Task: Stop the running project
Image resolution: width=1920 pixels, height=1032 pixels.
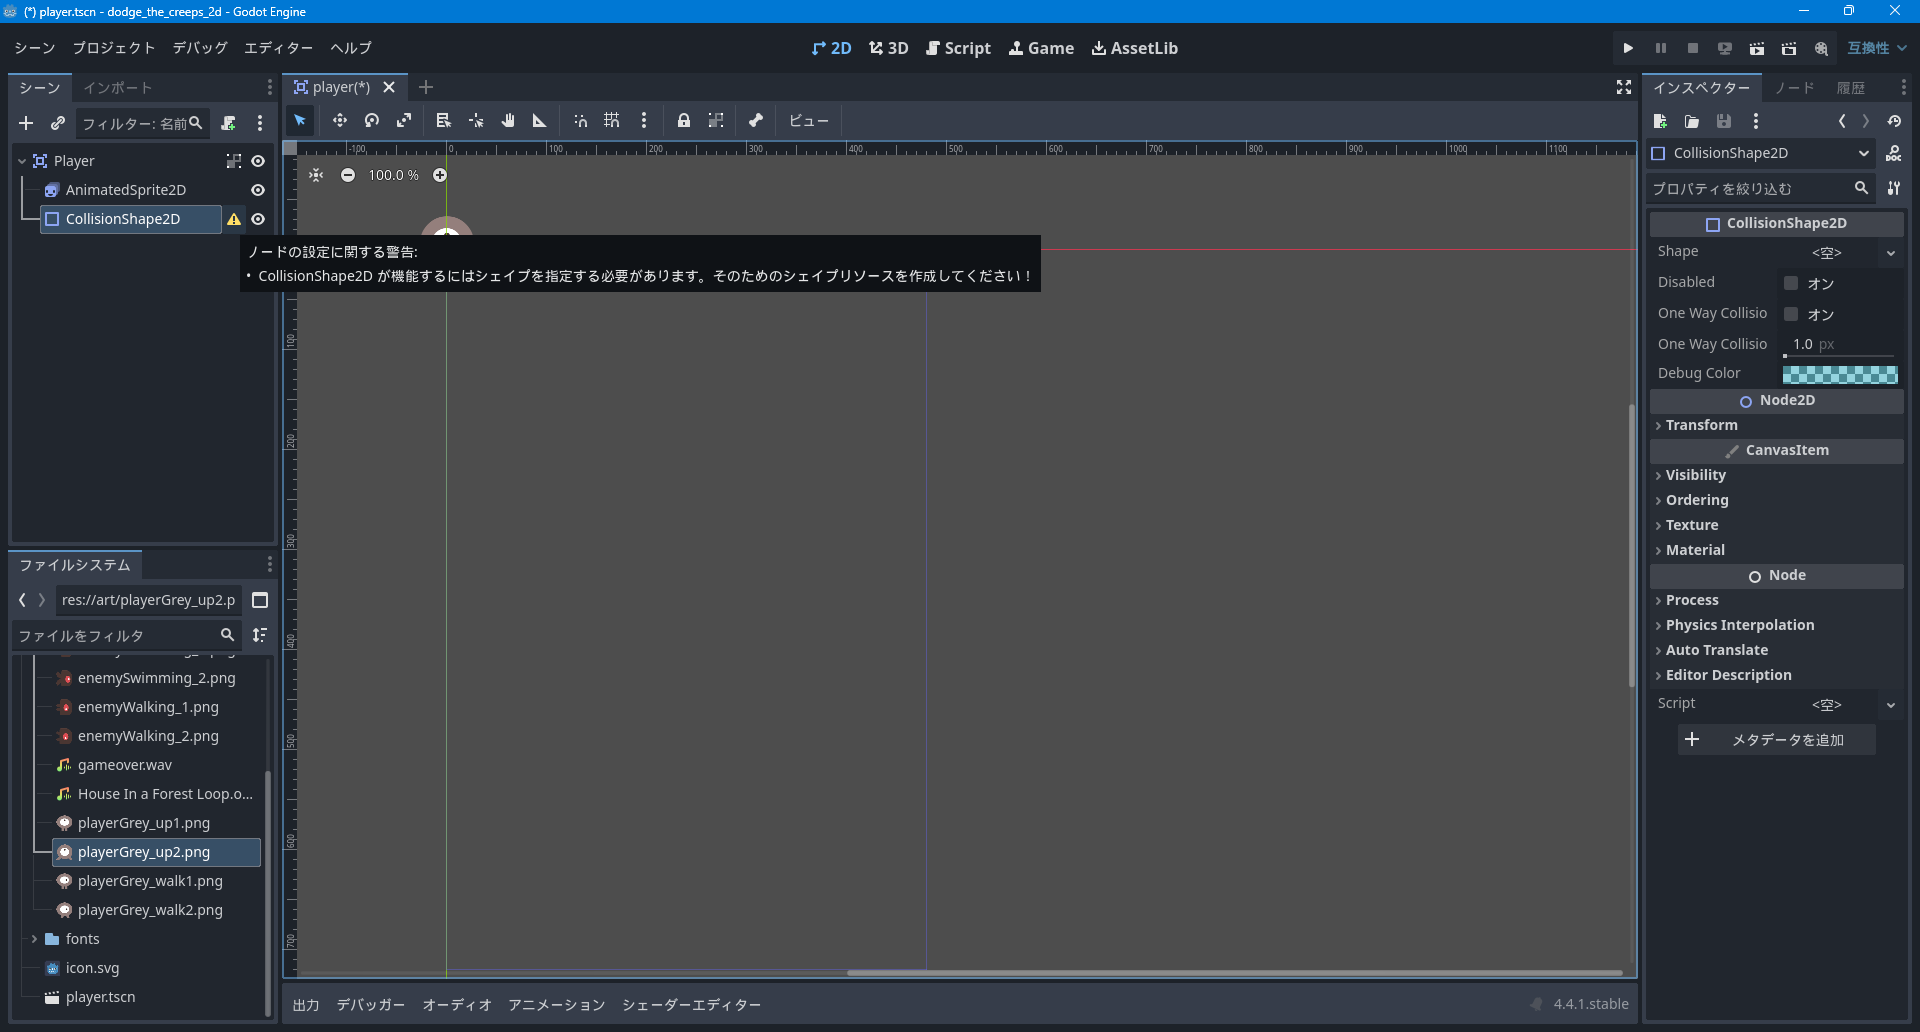Action: coord(1692,48)
